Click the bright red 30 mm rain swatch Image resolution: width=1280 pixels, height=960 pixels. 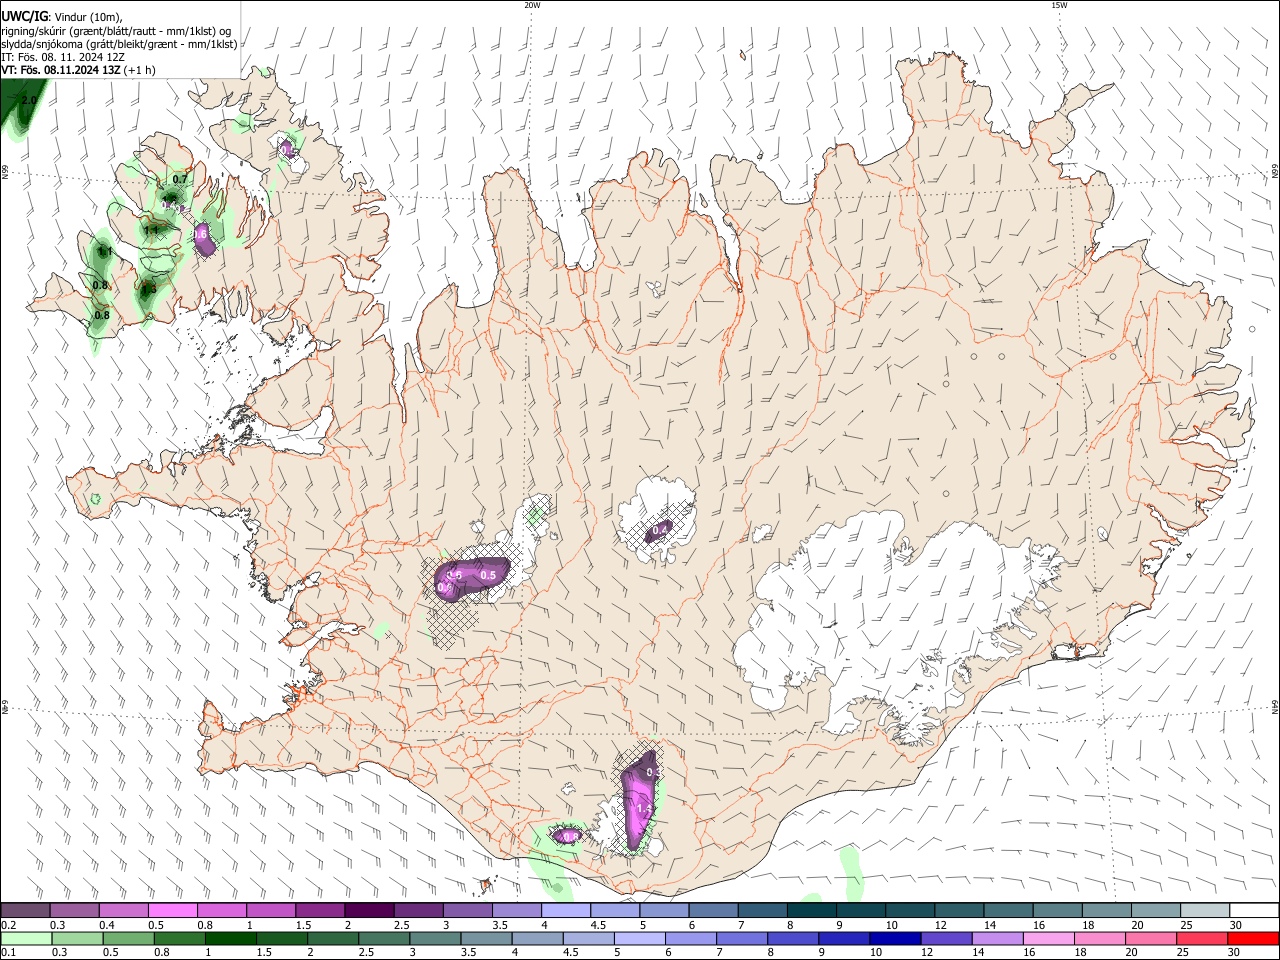coord(1254,938)
